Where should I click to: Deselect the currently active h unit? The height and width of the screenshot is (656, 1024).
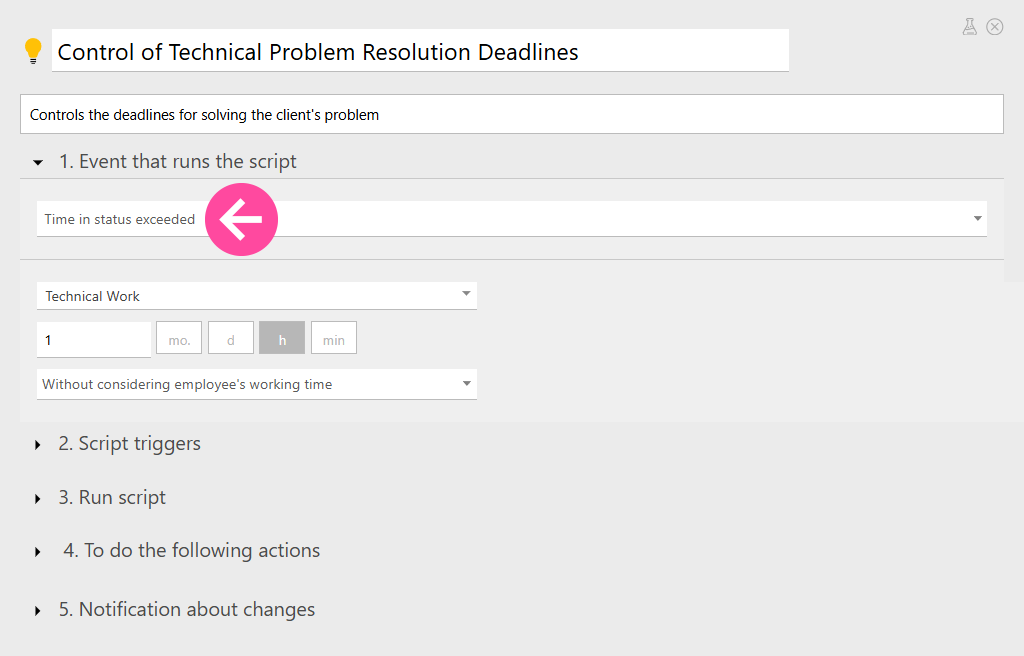[281, 338]
